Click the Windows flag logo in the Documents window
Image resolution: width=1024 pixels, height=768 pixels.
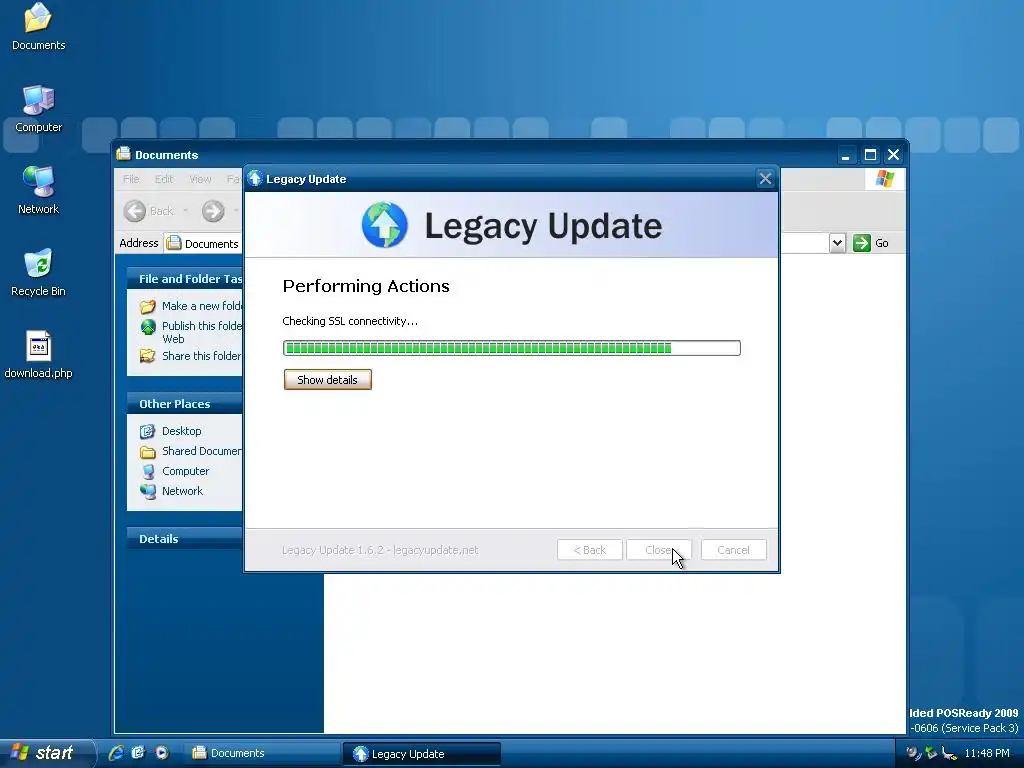pos(885,179)
